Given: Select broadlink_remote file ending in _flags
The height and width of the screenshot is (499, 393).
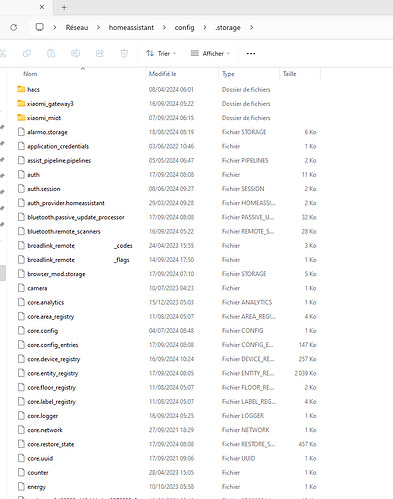Looking at the screenshot, I should coord(78,260).
